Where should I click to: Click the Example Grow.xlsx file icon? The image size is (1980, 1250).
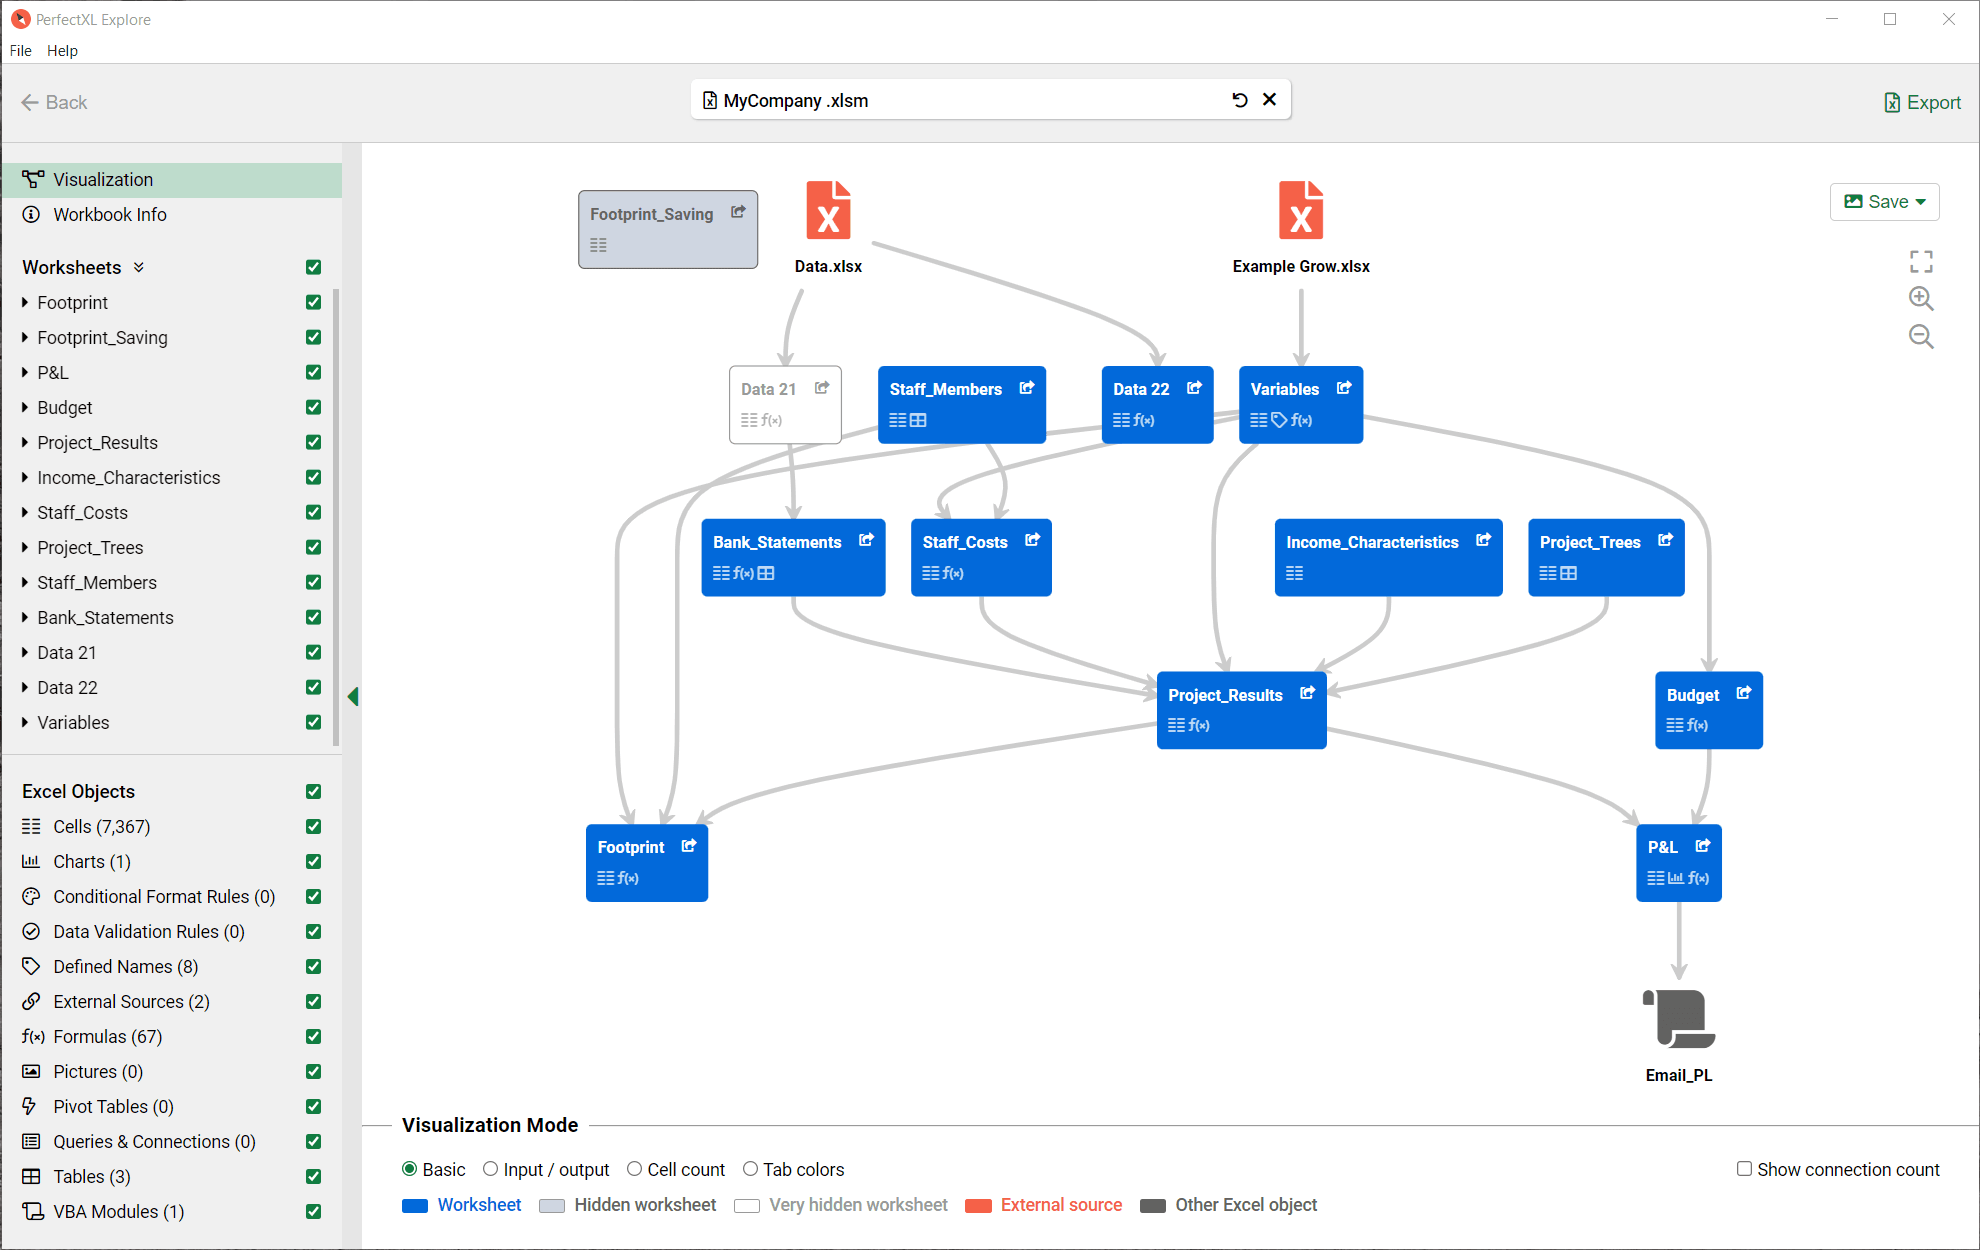1300,211
